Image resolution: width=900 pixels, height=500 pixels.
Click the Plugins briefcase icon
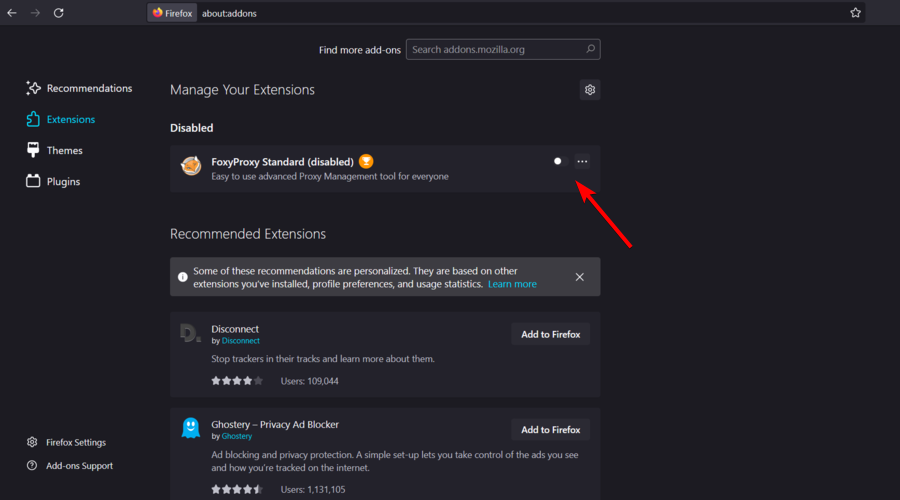pos(33,181)
